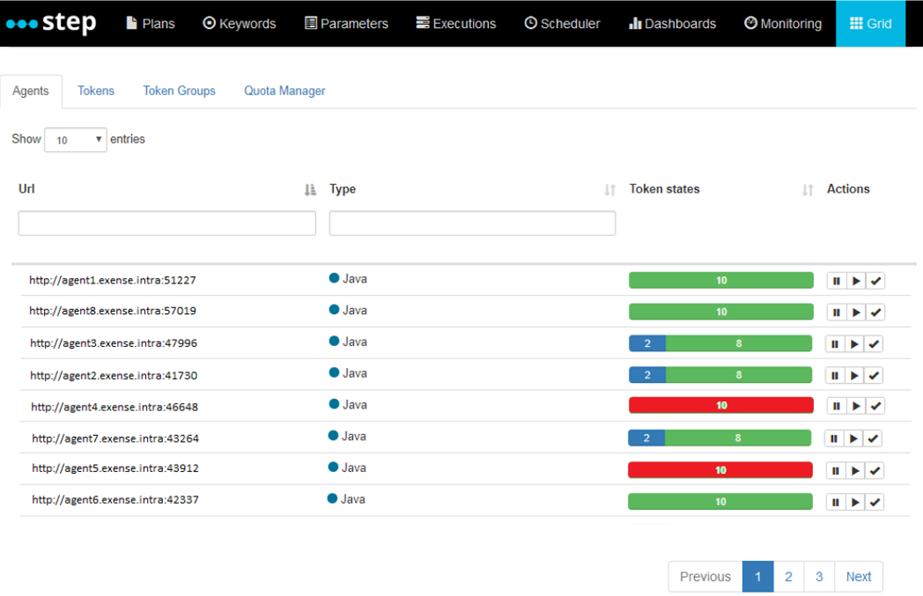
Task: Go to page 3 of the agent list
Action: tap(819, 576)
